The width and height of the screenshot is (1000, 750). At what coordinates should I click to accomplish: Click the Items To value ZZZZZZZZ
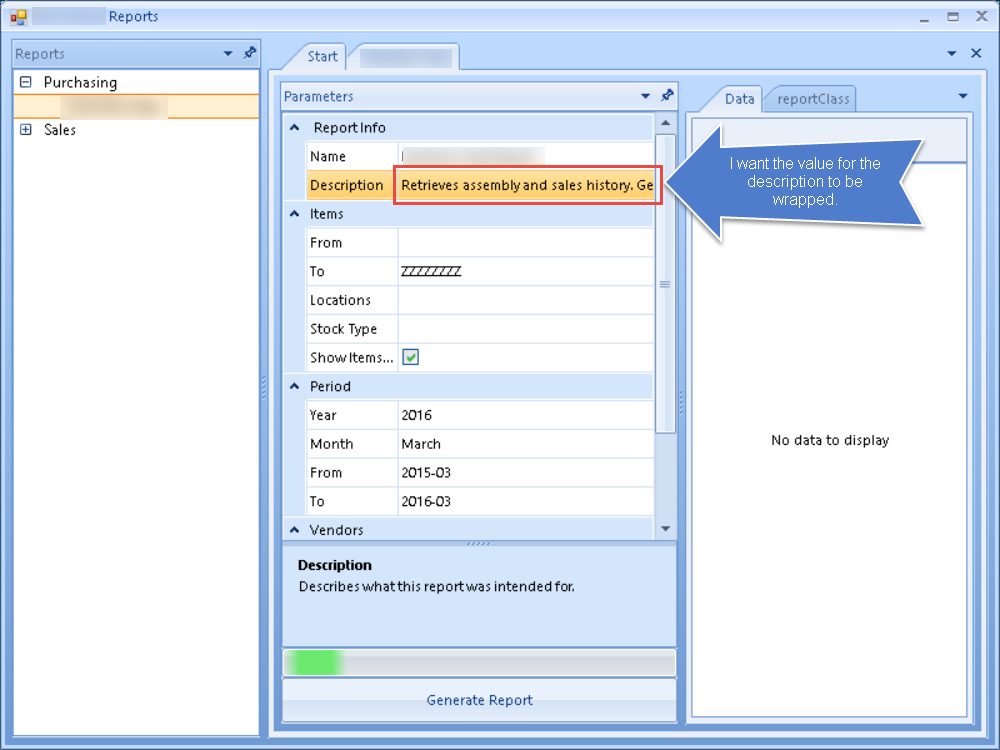click(431, 271)
